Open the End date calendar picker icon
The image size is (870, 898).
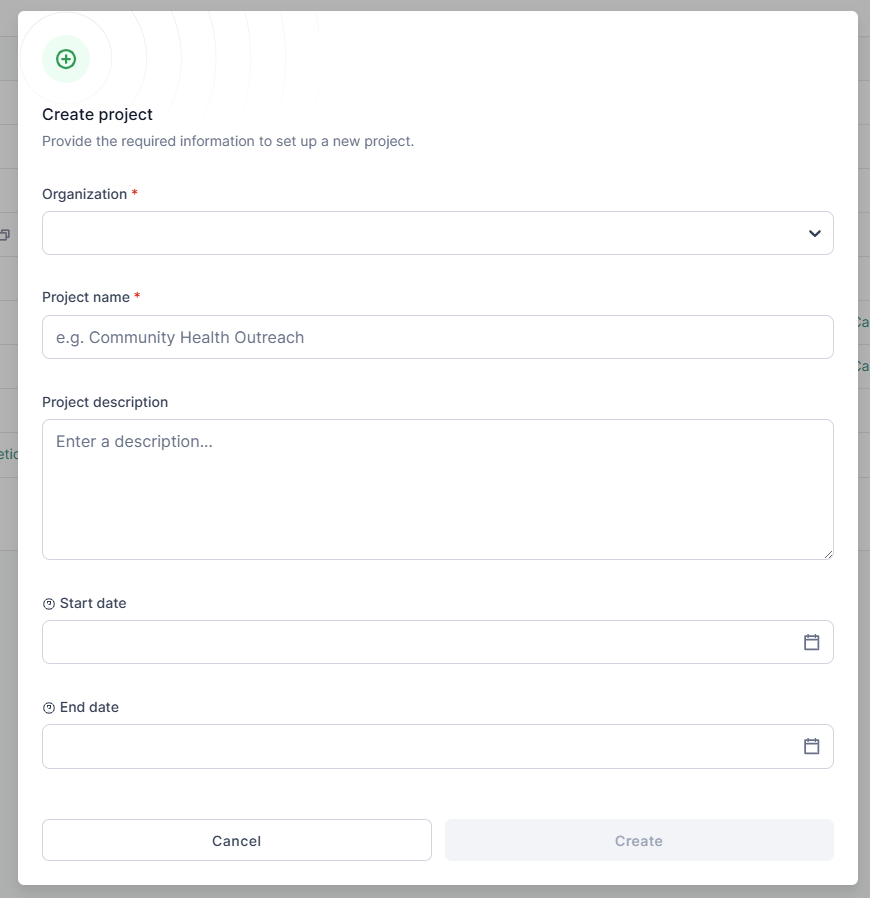[x=812, y=746]
